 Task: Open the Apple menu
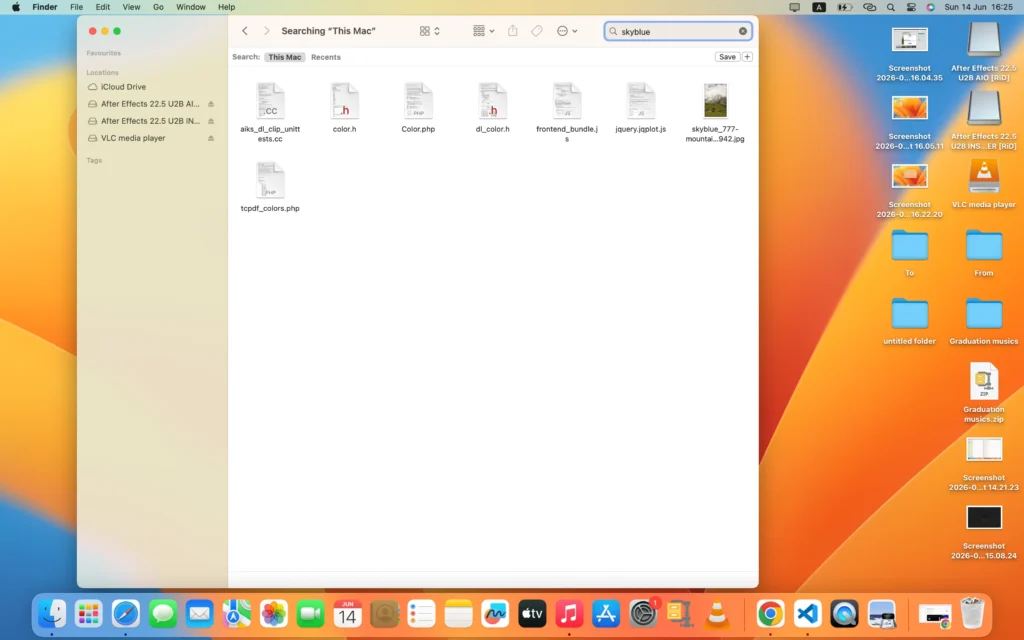[x=16, y=7]
